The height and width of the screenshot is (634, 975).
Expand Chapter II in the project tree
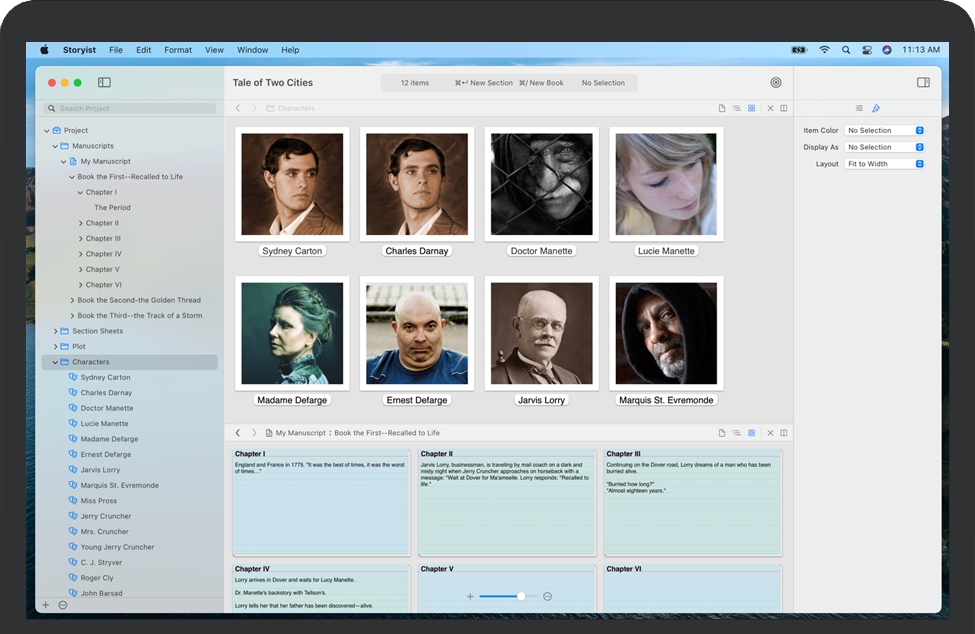(x=81, y=223)
